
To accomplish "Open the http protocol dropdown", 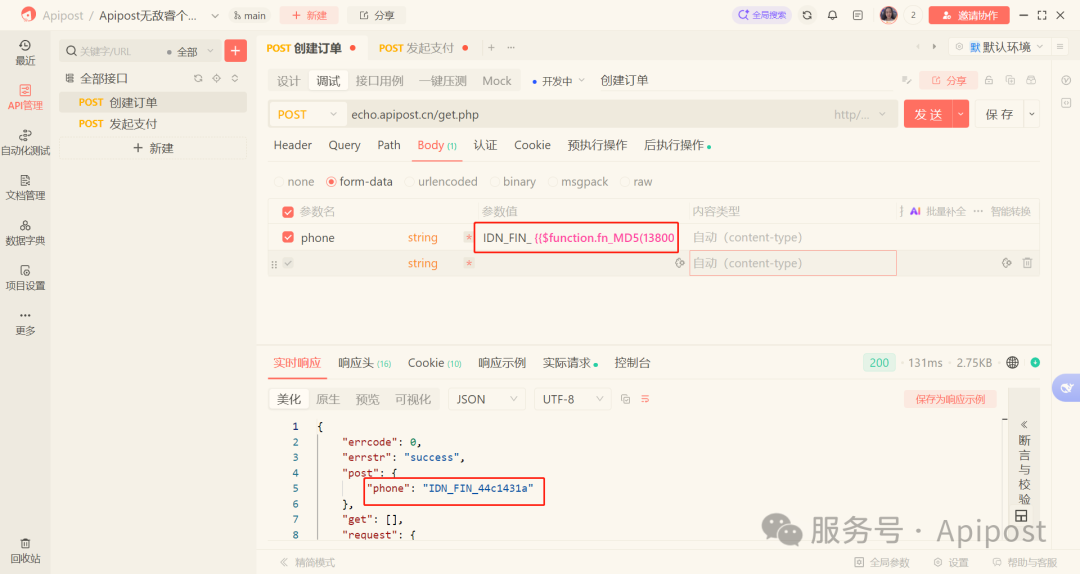I will [x=860, y=114].
